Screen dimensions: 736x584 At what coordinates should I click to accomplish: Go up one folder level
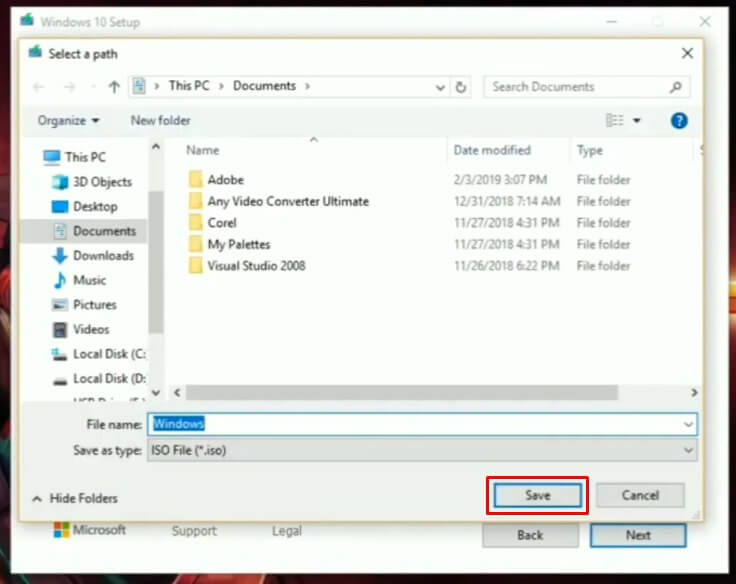click(x=114, y=87)
